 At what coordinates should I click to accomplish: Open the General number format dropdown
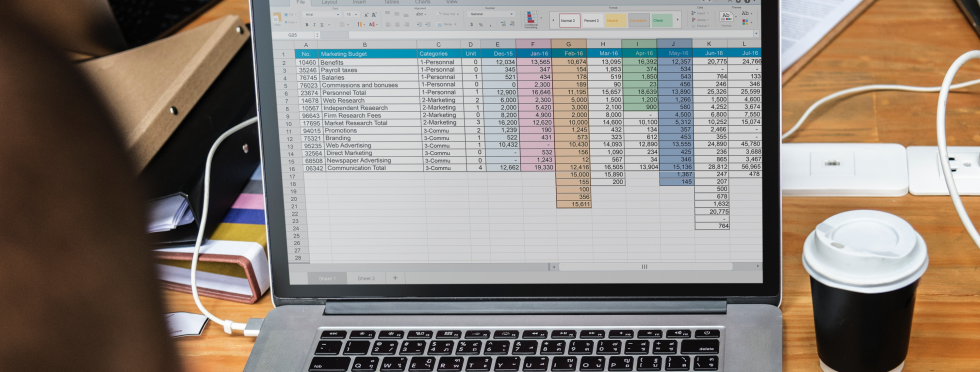491,14
